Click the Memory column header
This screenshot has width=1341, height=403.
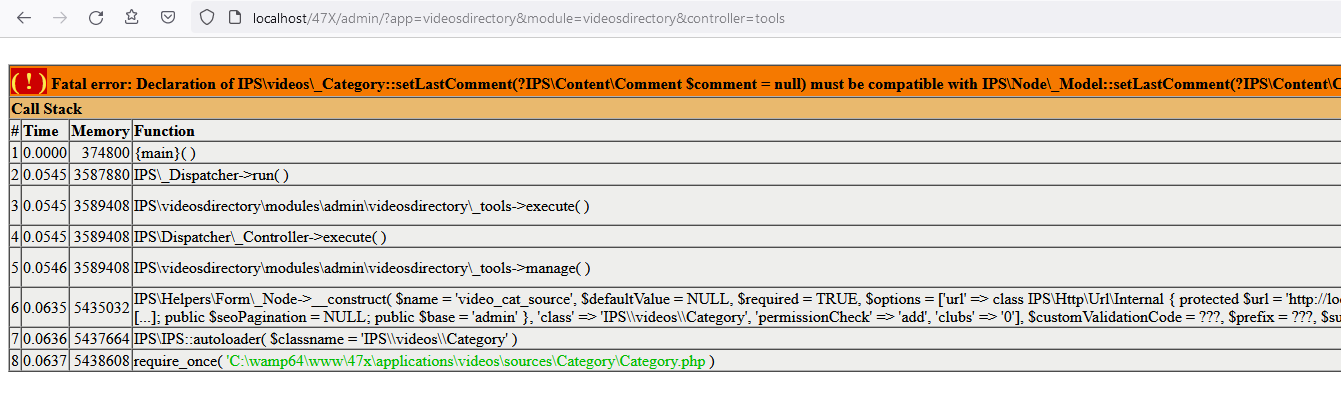101,131
